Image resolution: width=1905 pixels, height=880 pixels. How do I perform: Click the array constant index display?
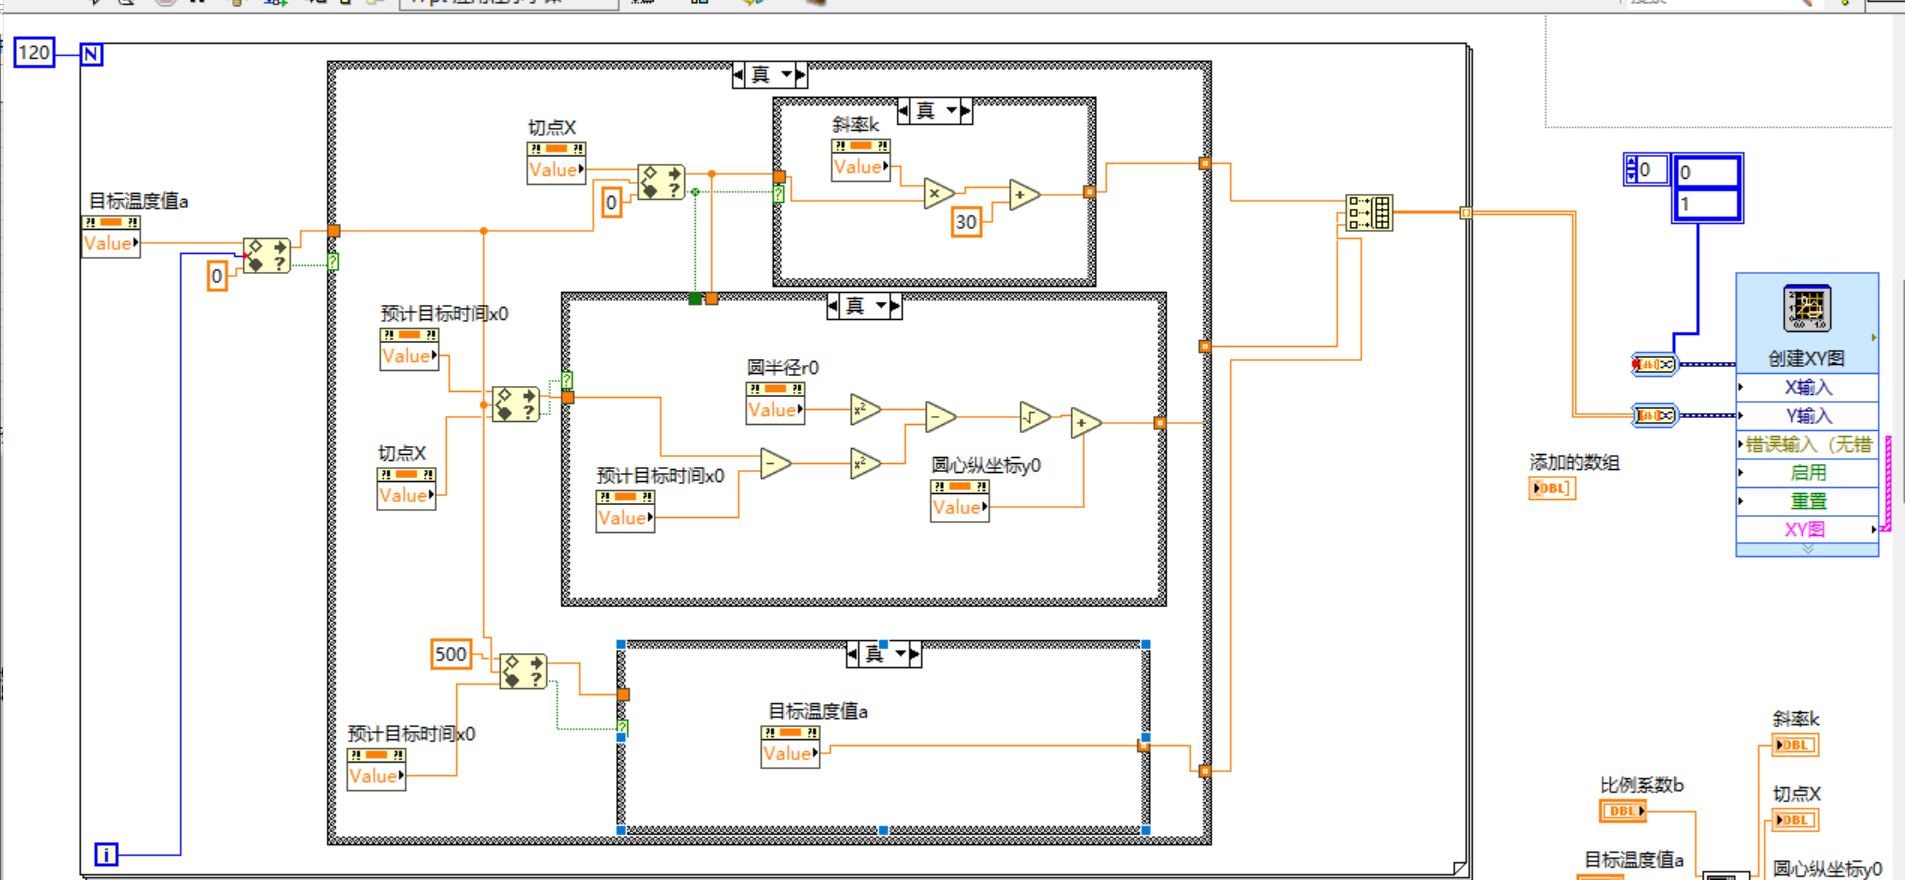tap(1646, 170)
